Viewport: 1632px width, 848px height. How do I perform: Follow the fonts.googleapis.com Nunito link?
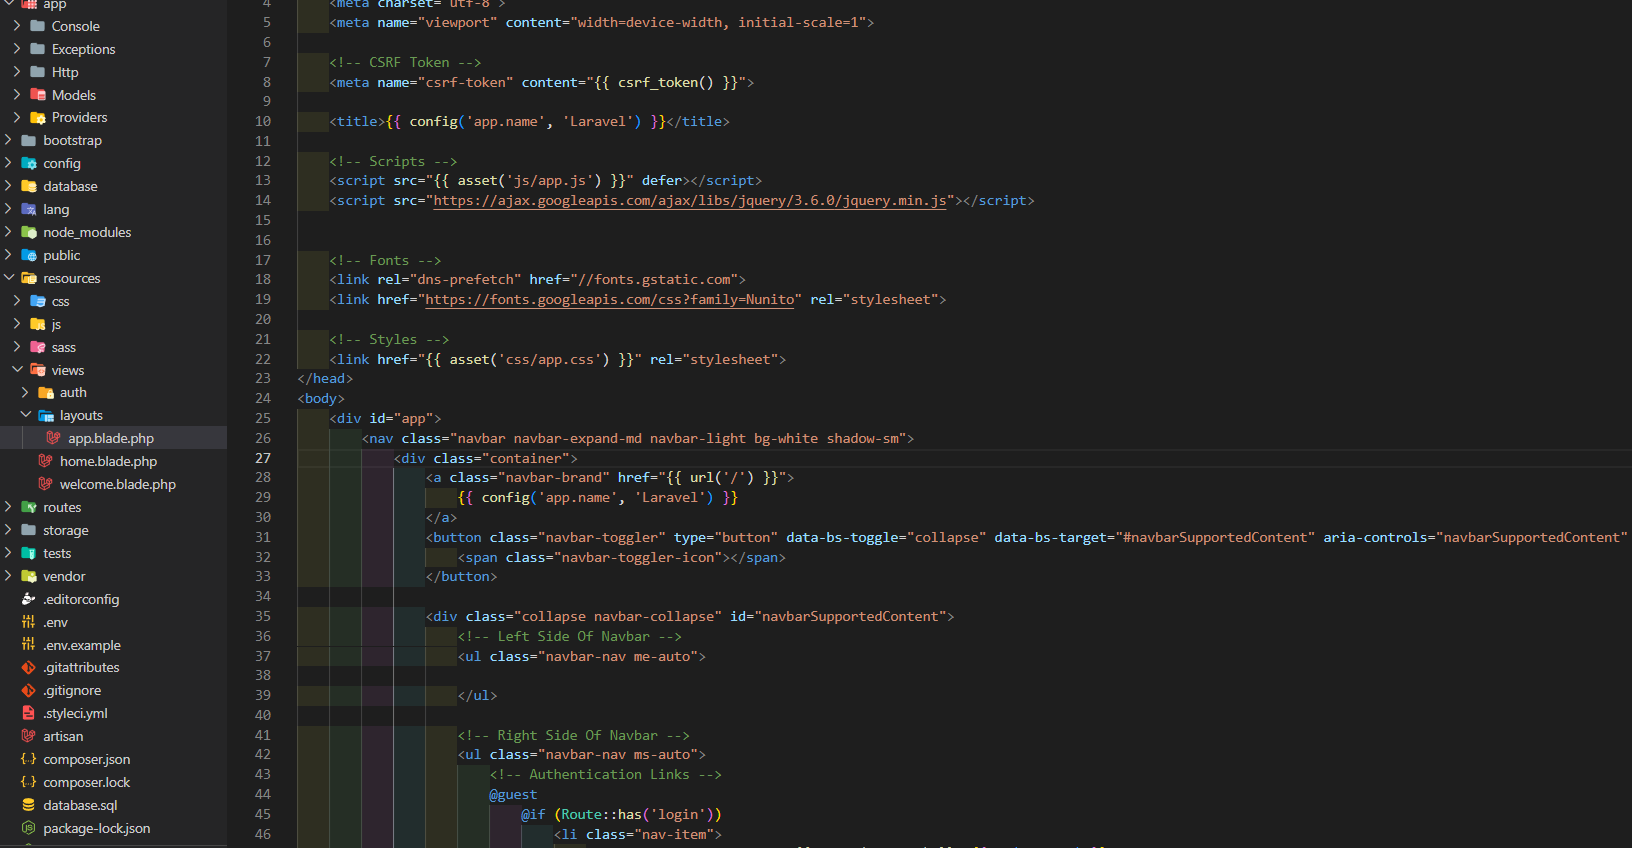[610, 299]
